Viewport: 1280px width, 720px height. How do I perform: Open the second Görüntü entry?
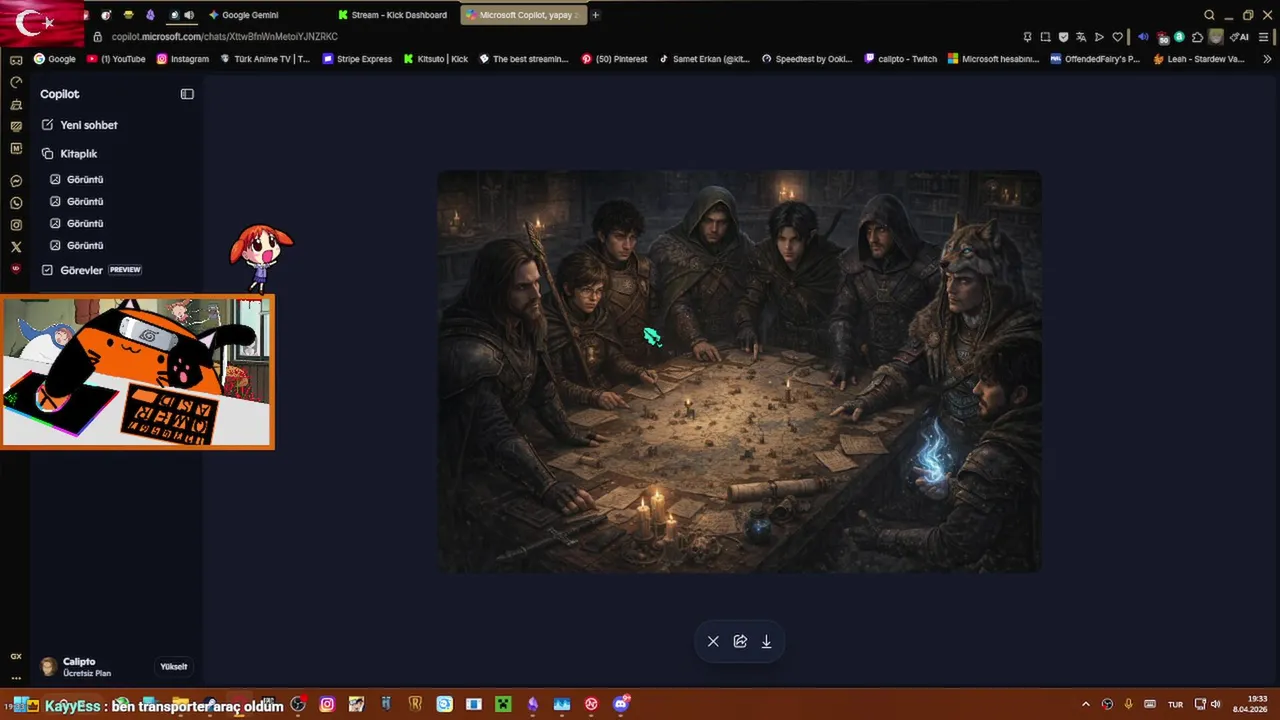point(77,202)
